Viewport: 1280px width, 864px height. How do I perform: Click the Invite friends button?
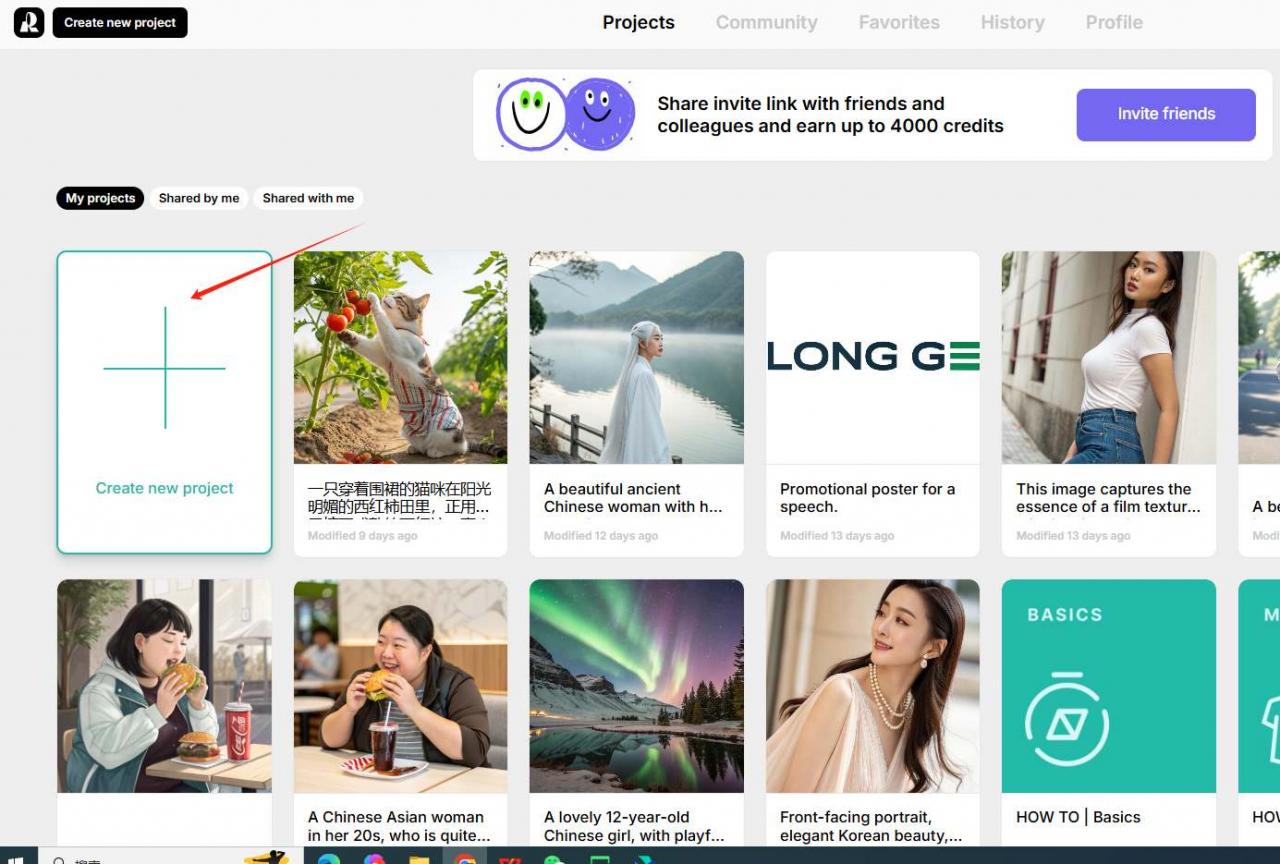pyautogui.click(x=1165, y=114)
